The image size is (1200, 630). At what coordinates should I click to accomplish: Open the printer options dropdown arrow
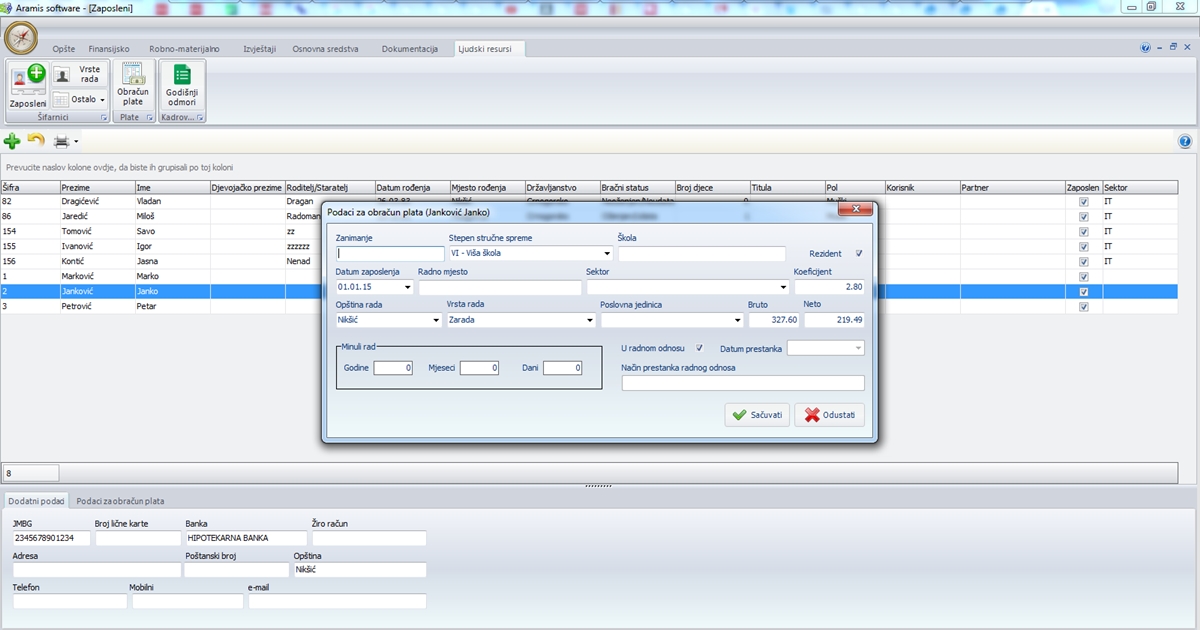pyautogui.click(x=76, y=142)
